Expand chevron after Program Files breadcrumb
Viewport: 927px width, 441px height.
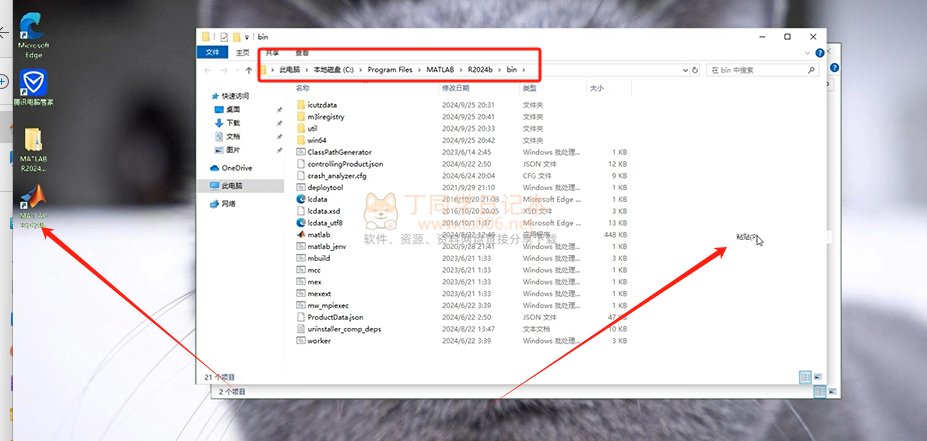click(419, 70)
